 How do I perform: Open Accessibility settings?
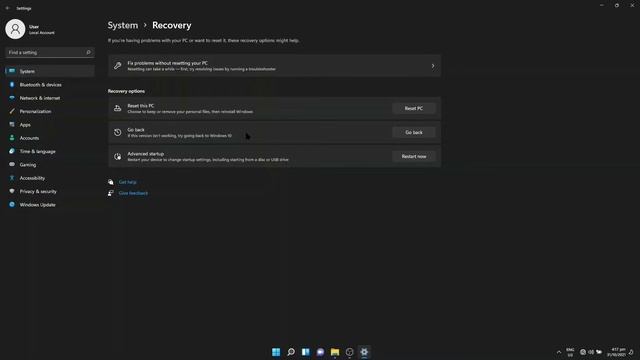(x=49, y=178)
